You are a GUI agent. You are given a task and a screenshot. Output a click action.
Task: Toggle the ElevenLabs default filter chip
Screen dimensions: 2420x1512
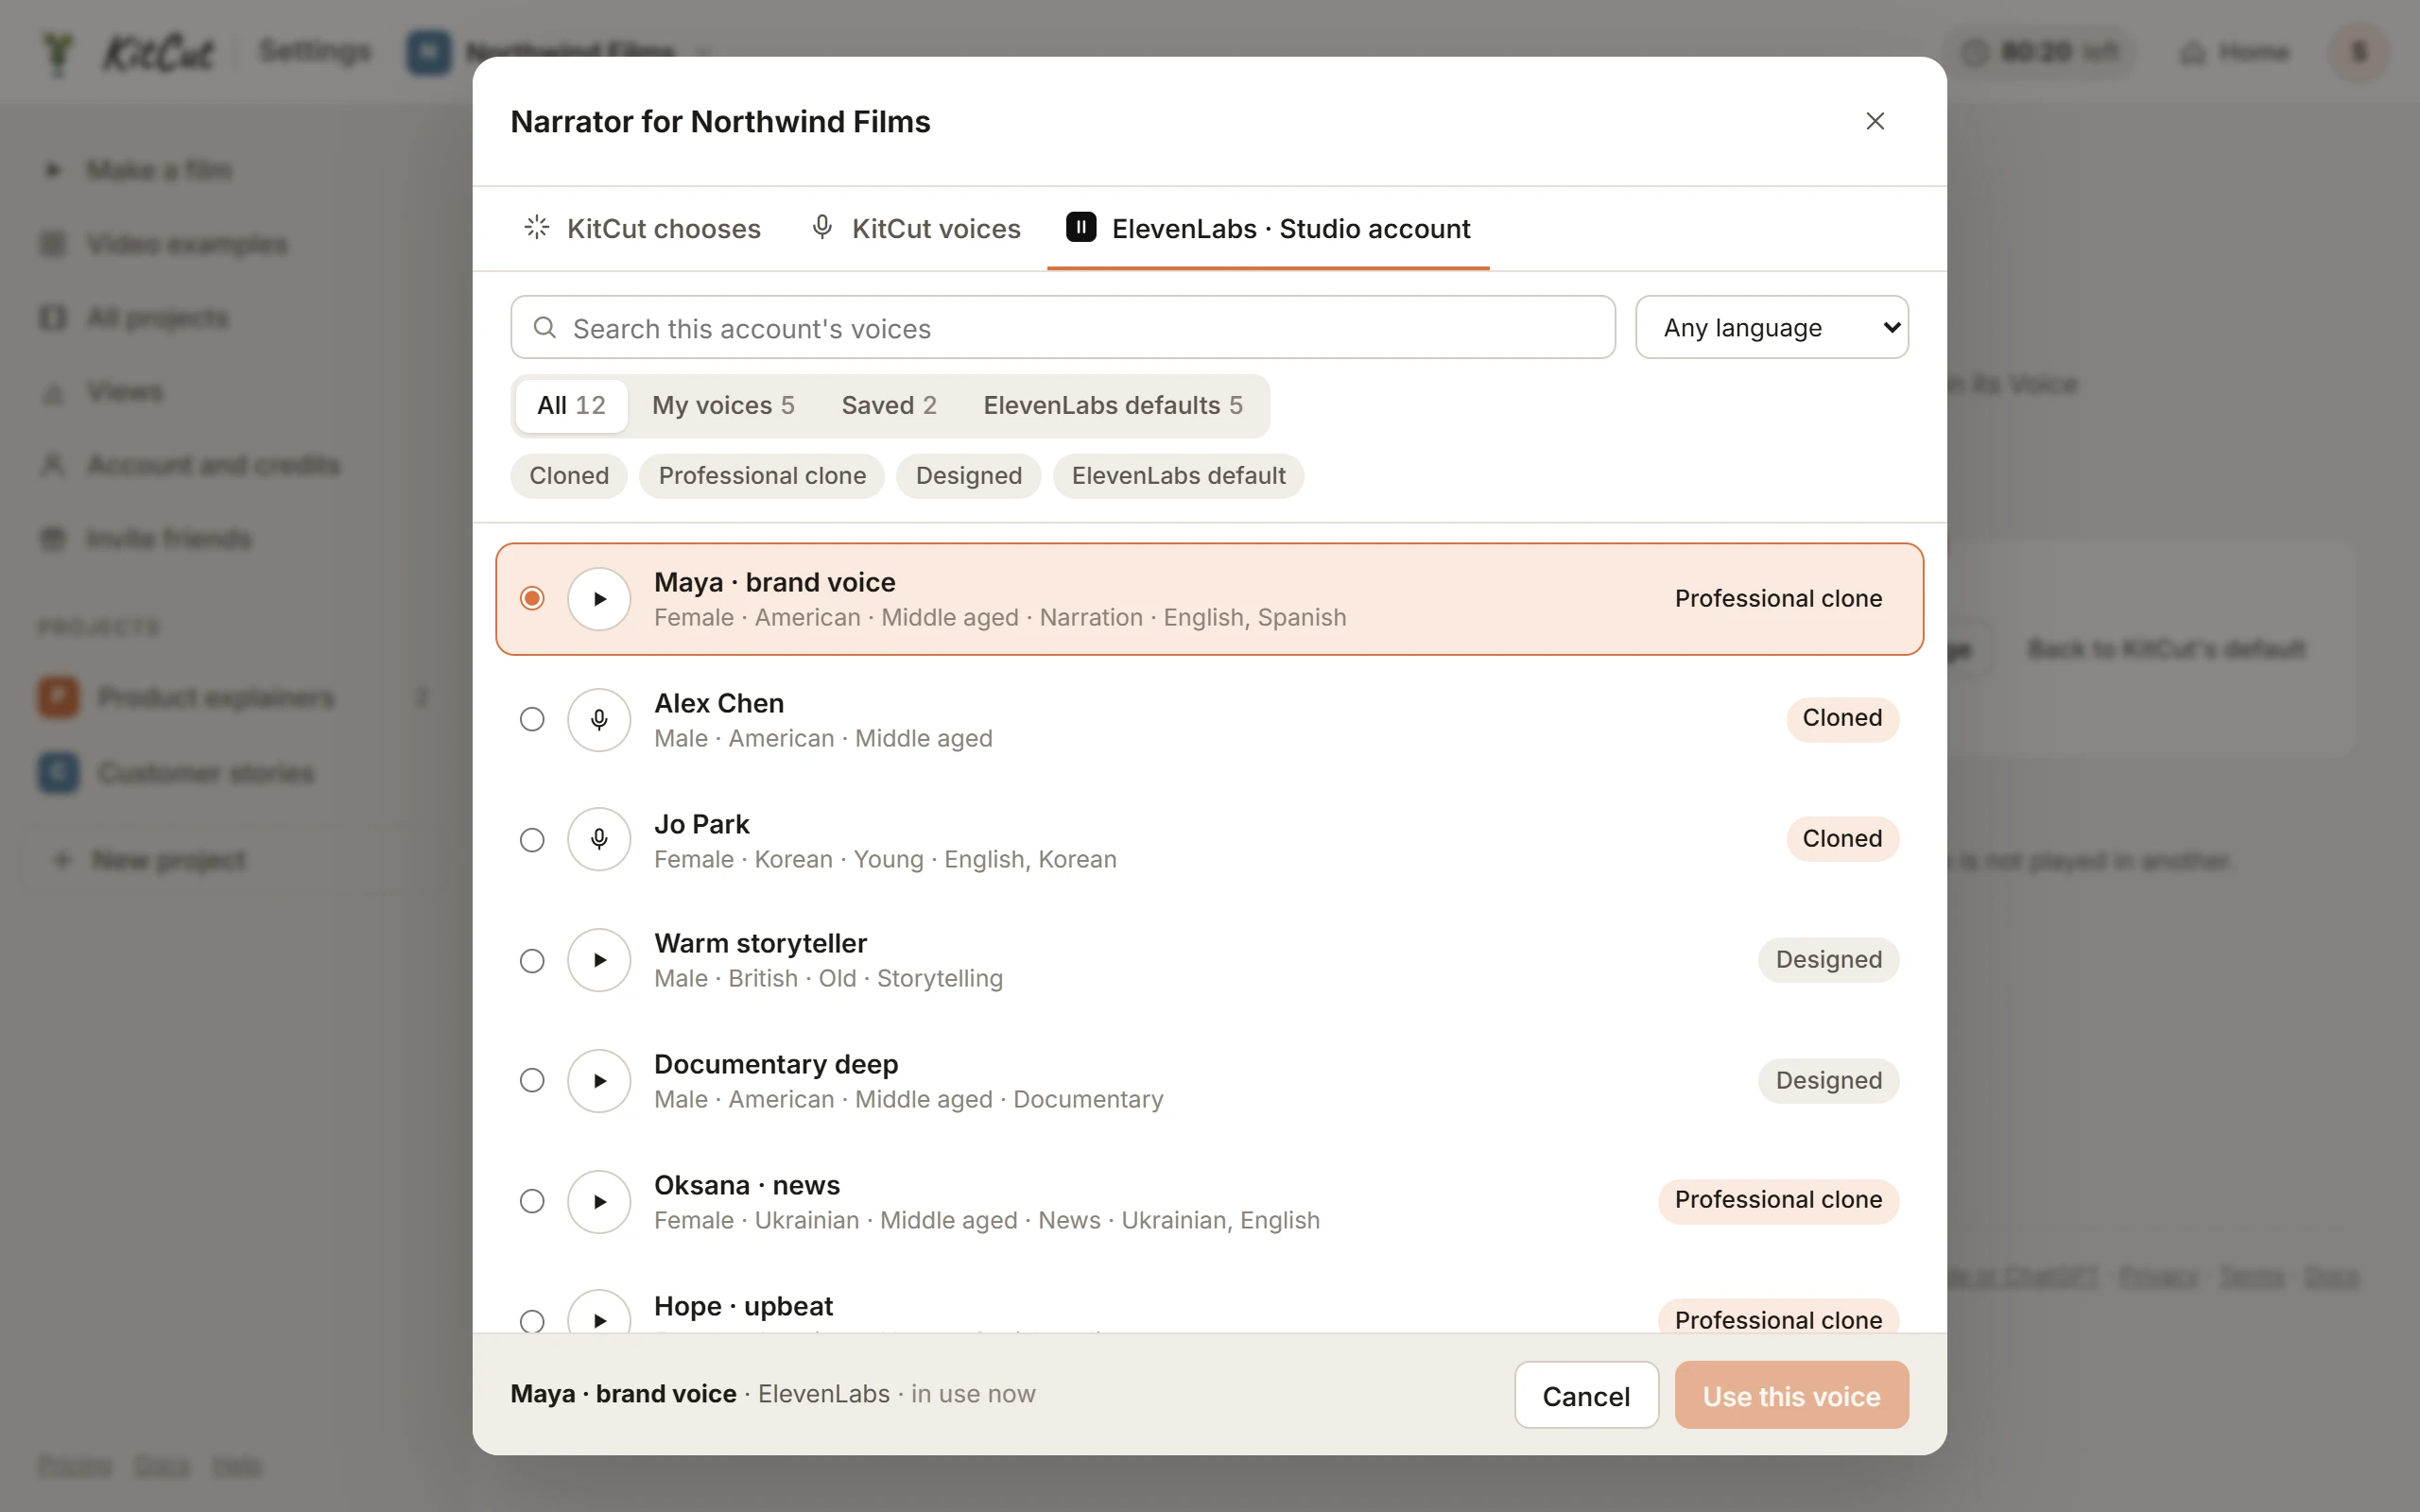click(1178, 476)
